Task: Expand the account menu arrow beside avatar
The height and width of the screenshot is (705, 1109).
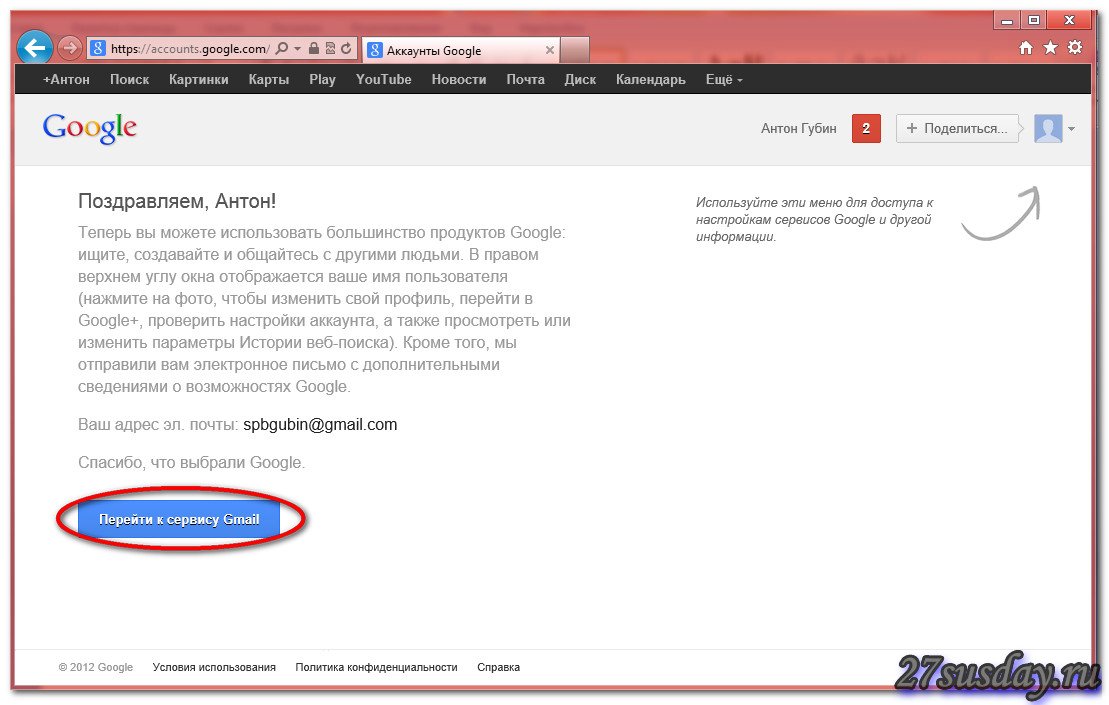Action: tap(1072, 129)
